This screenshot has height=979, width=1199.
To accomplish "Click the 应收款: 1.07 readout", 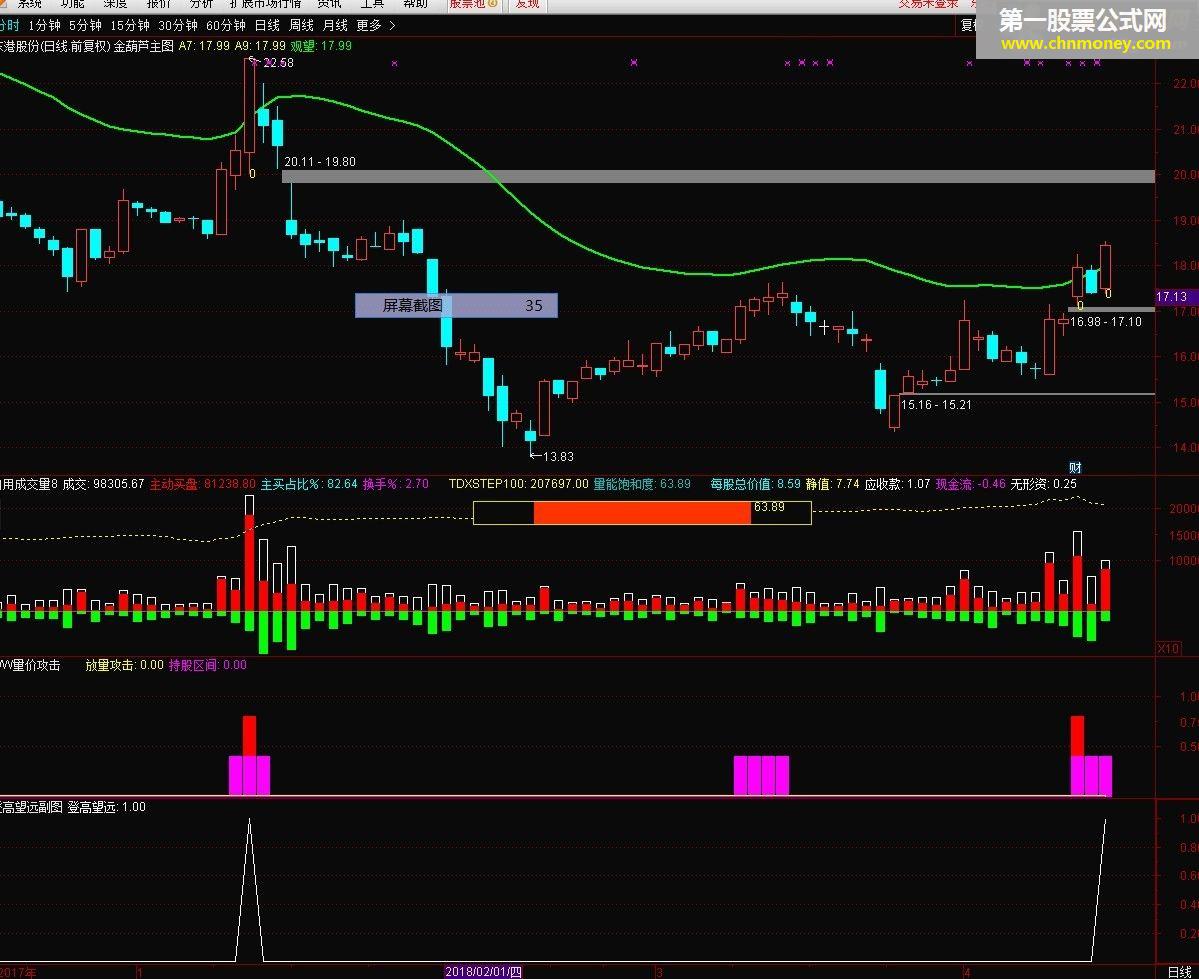I will click(898, 484).
